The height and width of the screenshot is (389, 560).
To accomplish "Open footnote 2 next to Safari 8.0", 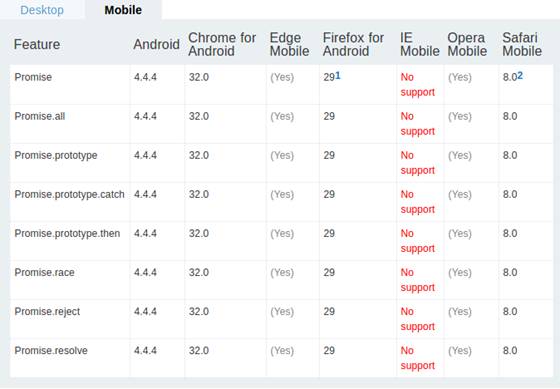I will click(520, 75).
